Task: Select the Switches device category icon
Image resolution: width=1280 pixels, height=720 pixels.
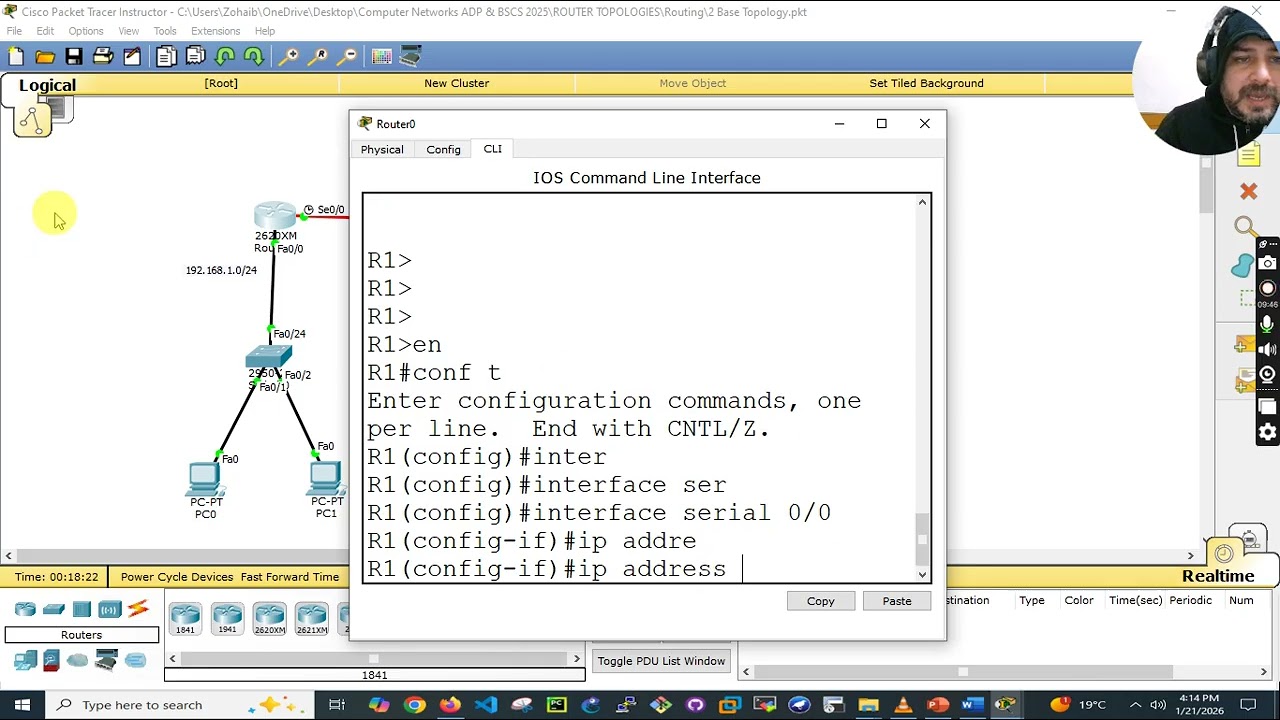Action: click(x=54, y=609)
